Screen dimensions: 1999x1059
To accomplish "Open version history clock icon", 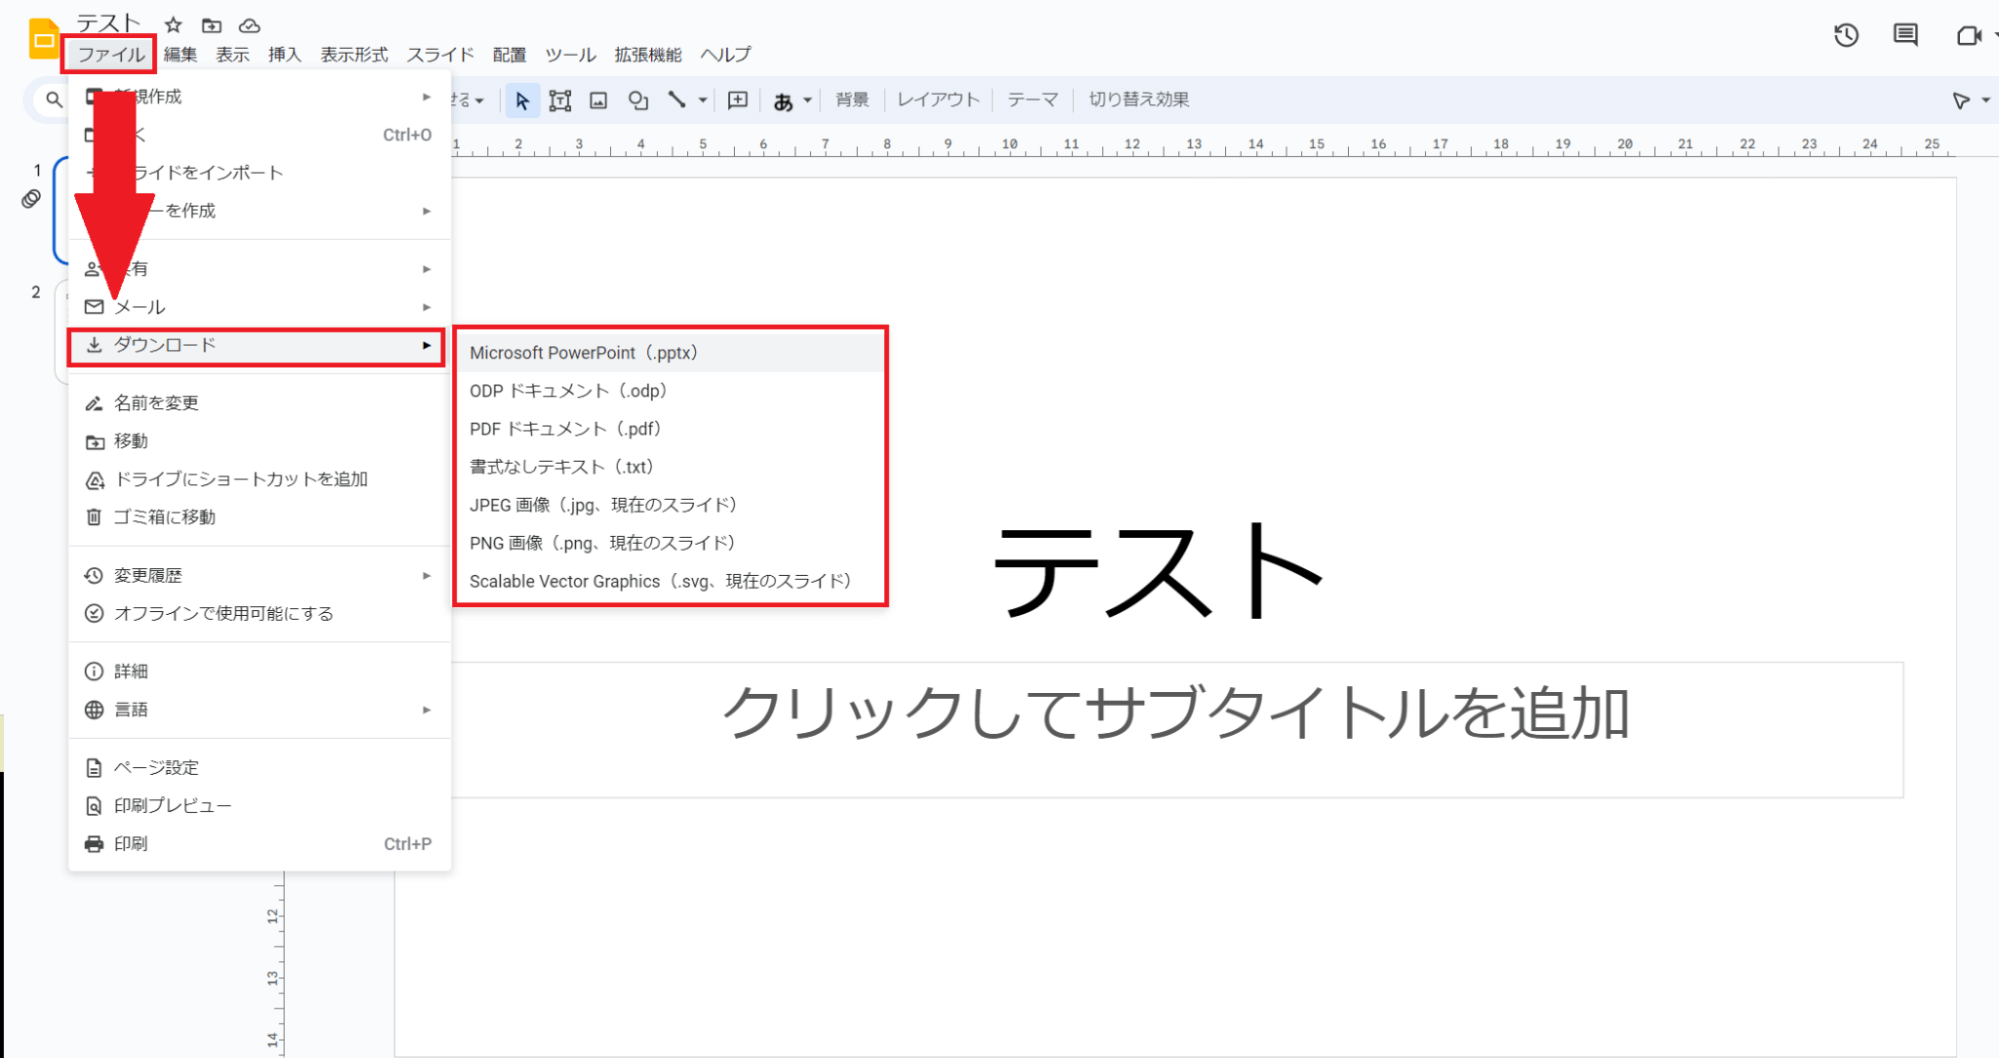I will [1846, 36].
